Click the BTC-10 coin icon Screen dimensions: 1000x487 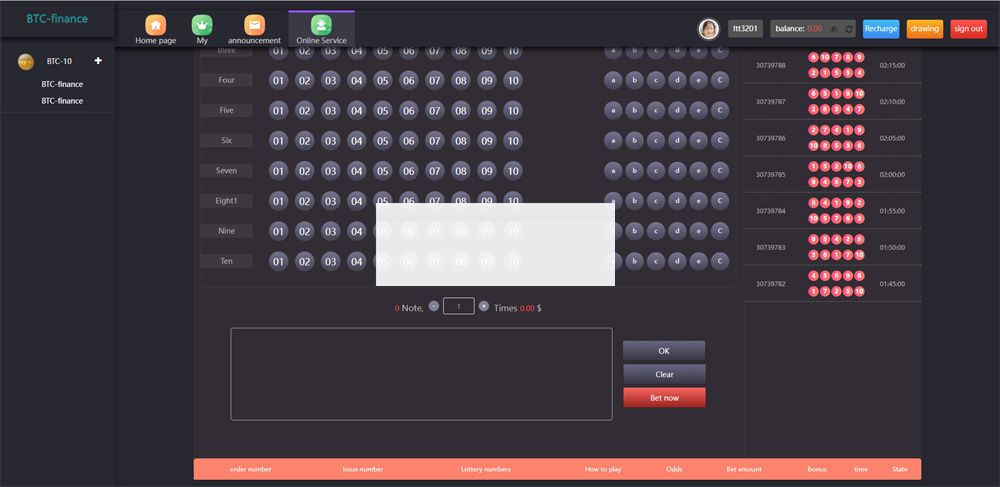(x=27, y=62)
